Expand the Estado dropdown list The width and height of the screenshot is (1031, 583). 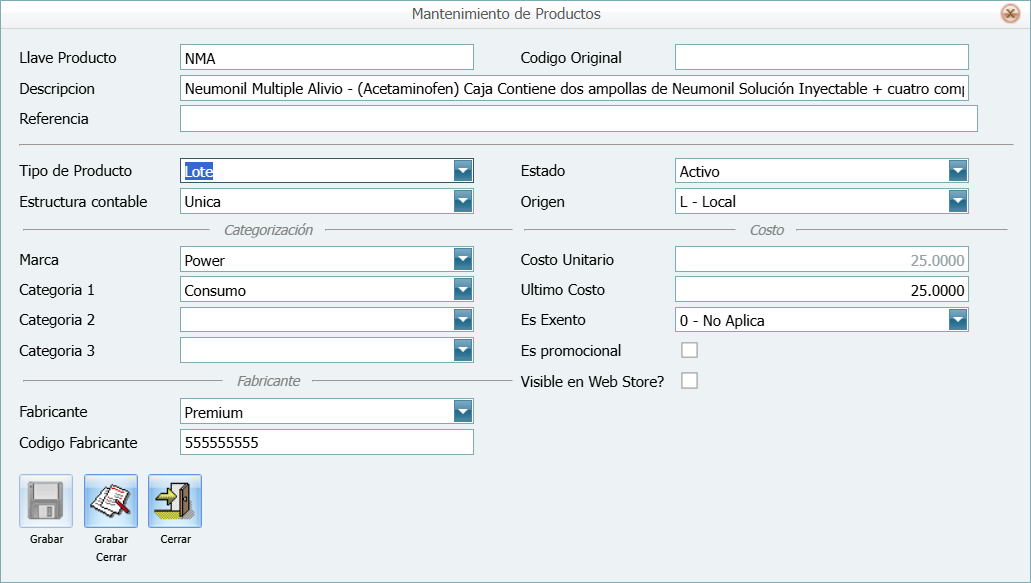[x=958, y=171]
